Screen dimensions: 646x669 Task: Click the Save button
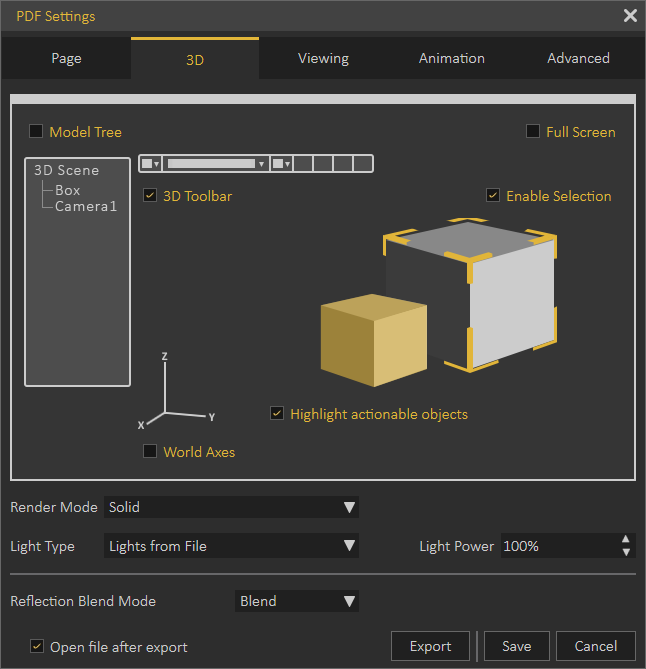[x=517, y=646]
